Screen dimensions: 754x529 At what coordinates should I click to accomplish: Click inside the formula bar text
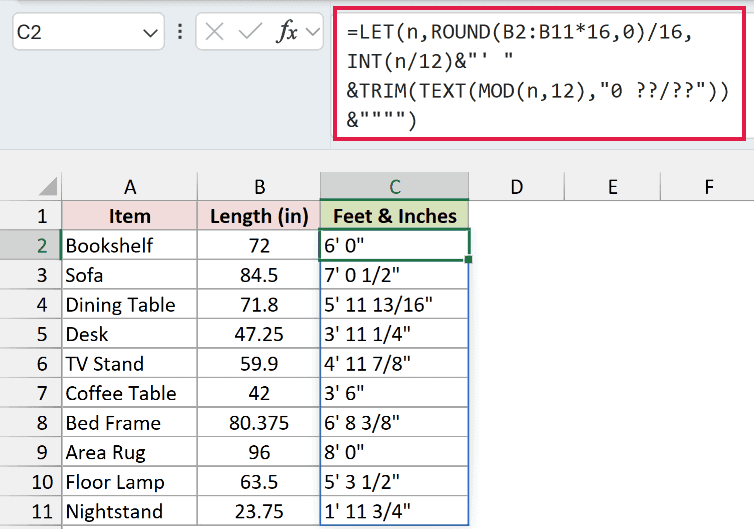pyautogui.click(x=539, y=76)
